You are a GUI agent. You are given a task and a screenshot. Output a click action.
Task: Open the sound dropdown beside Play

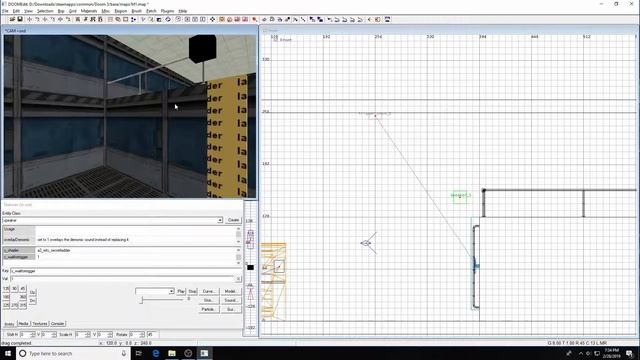[171, 291]
